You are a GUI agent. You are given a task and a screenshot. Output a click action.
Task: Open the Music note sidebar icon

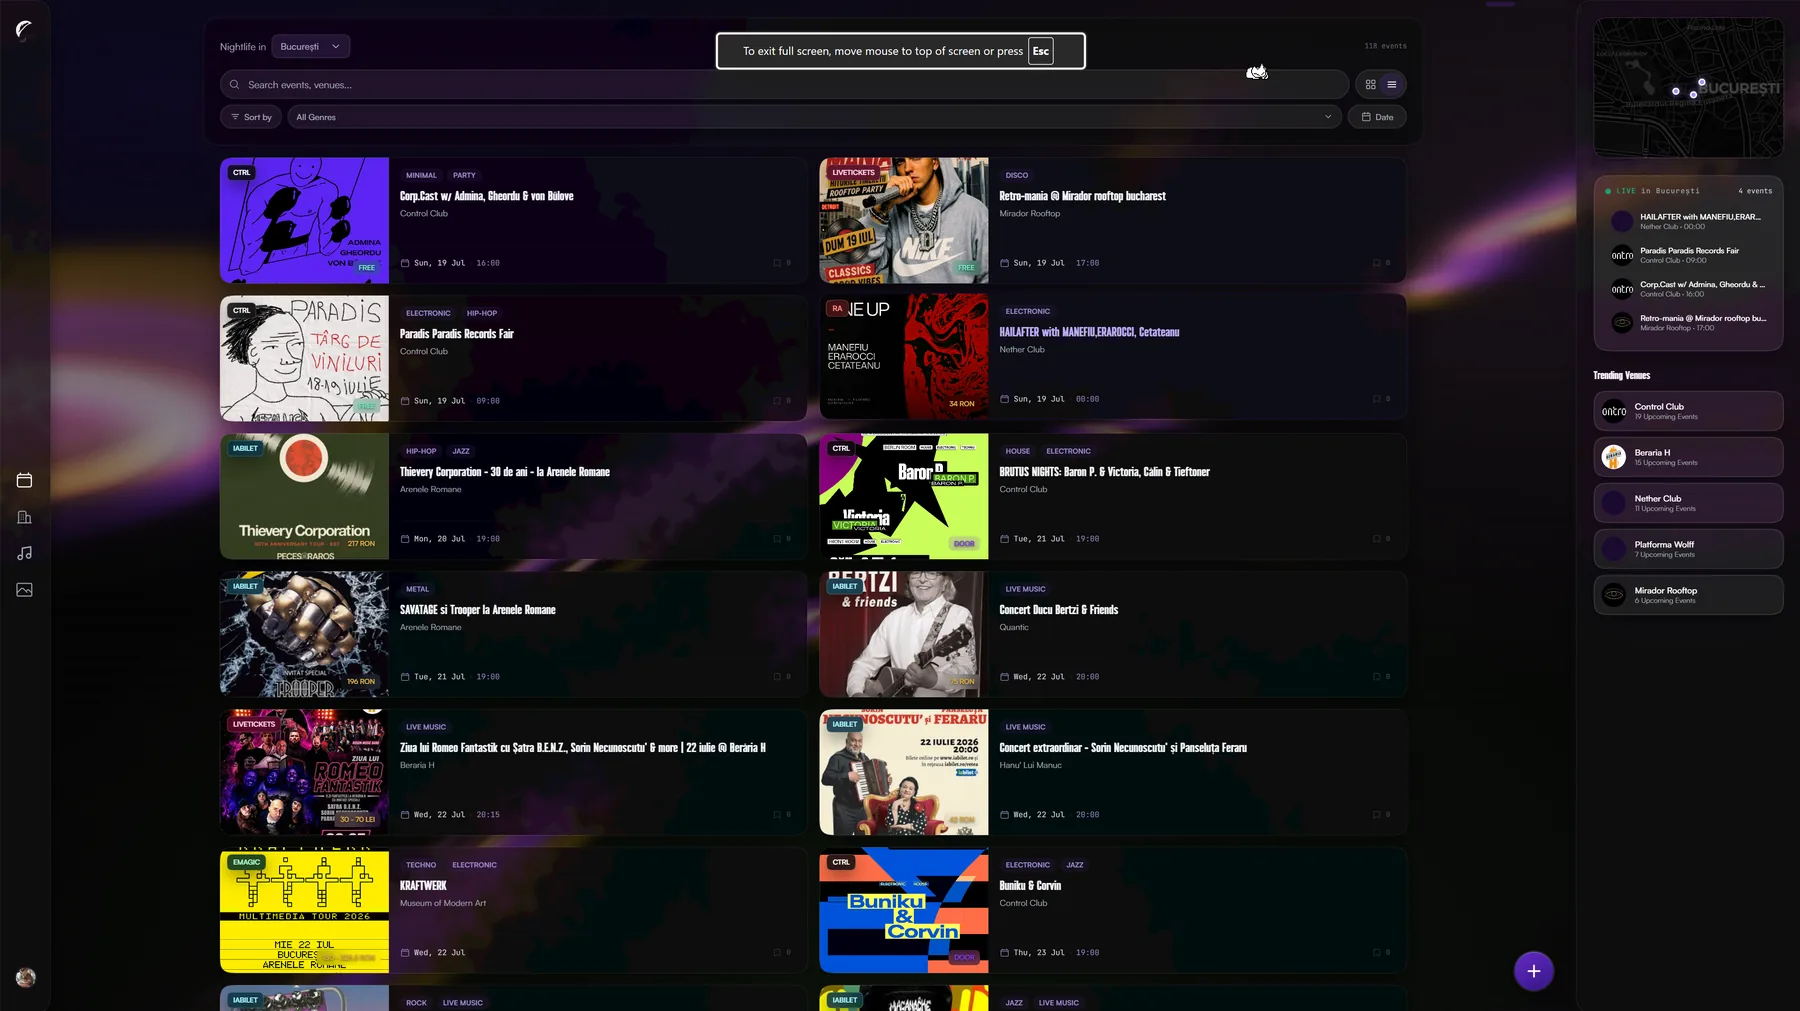click(x=25, y=553)
